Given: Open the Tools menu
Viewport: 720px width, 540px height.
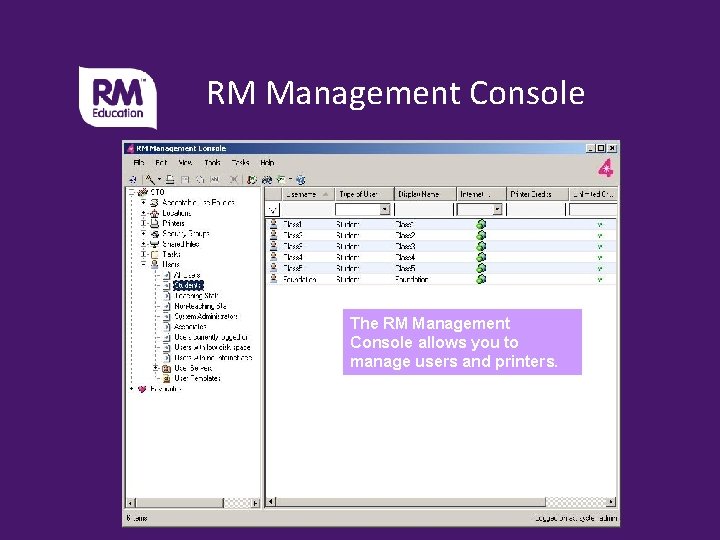Looking at the screenshot, I should click(212, 163).
